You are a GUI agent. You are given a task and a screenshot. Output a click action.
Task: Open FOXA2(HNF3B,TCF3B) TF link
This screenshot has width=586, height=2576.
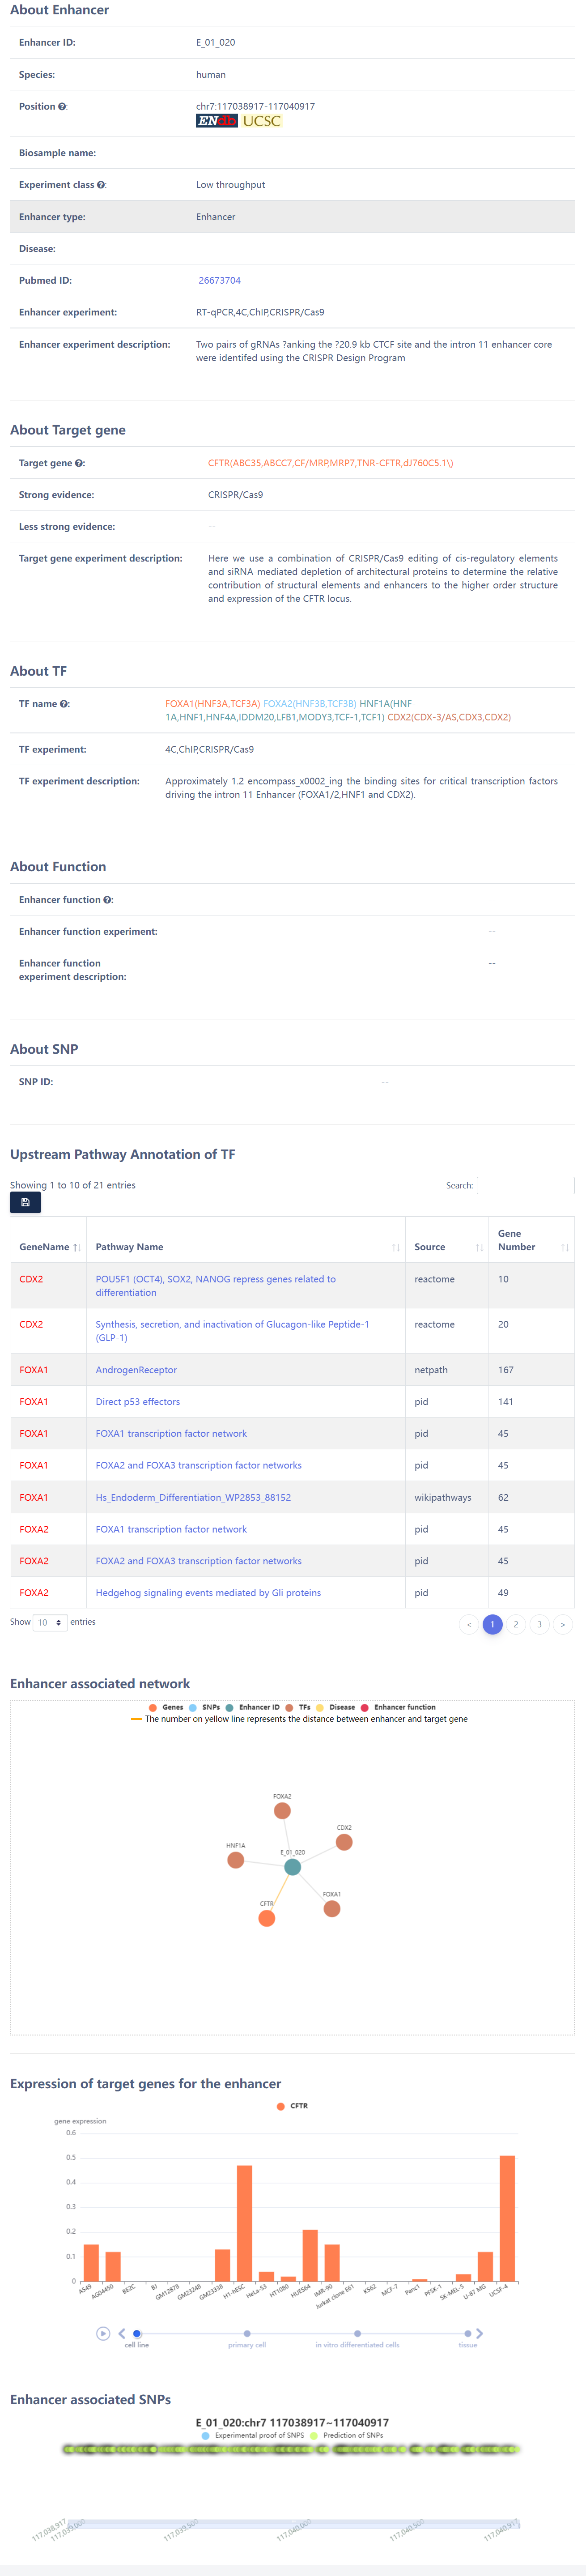309,704
